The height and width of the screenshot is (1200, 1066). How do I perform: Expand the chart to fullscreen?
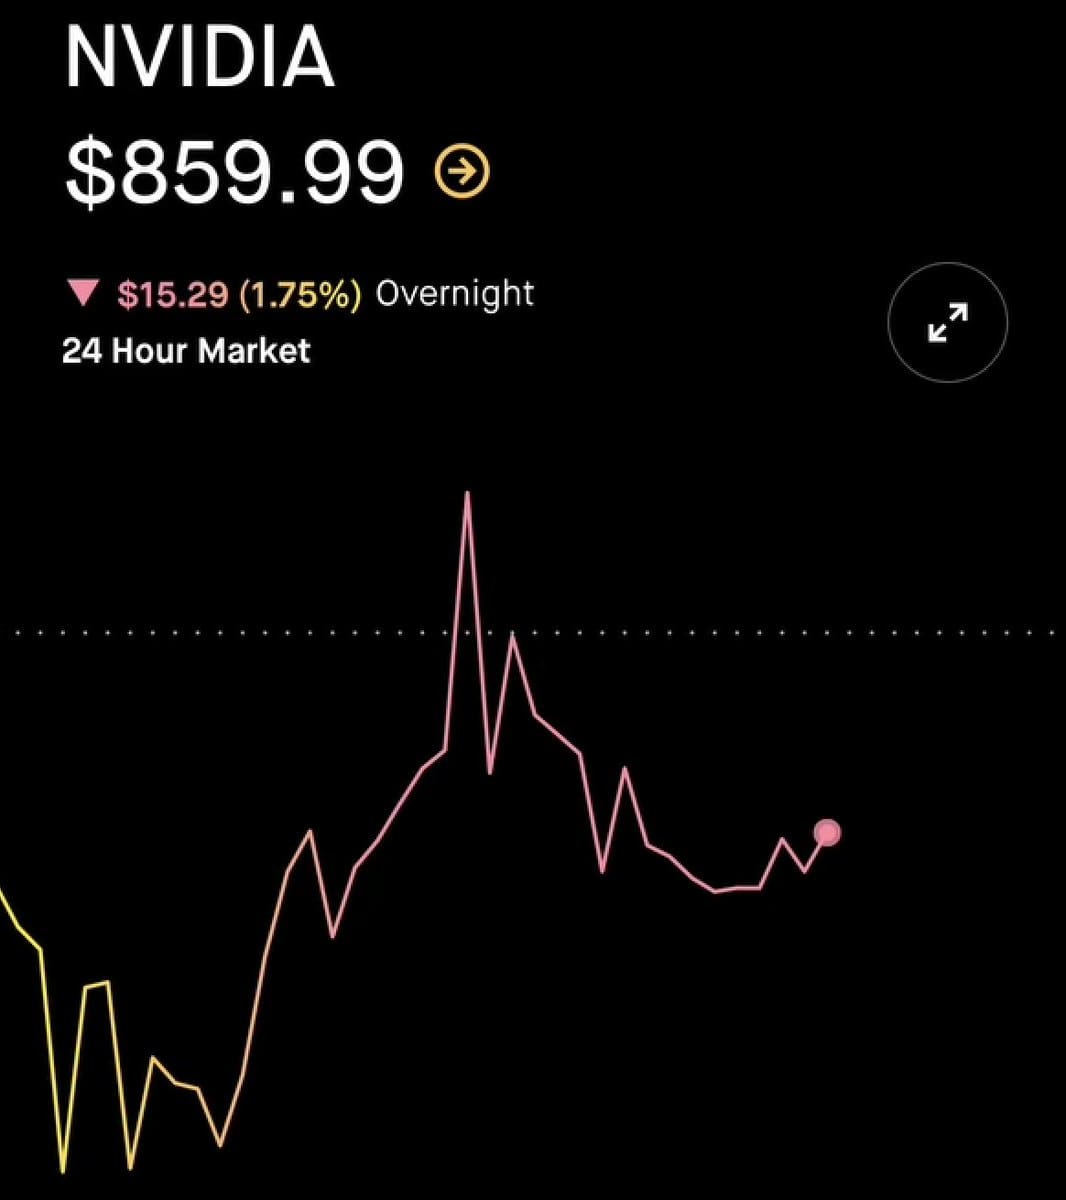click(948, 322)
